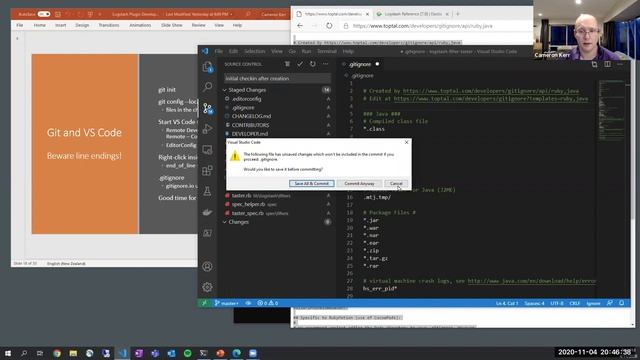640x360 pixels.
Task: Open the Run and Debug view
Action: click(207, 129)
